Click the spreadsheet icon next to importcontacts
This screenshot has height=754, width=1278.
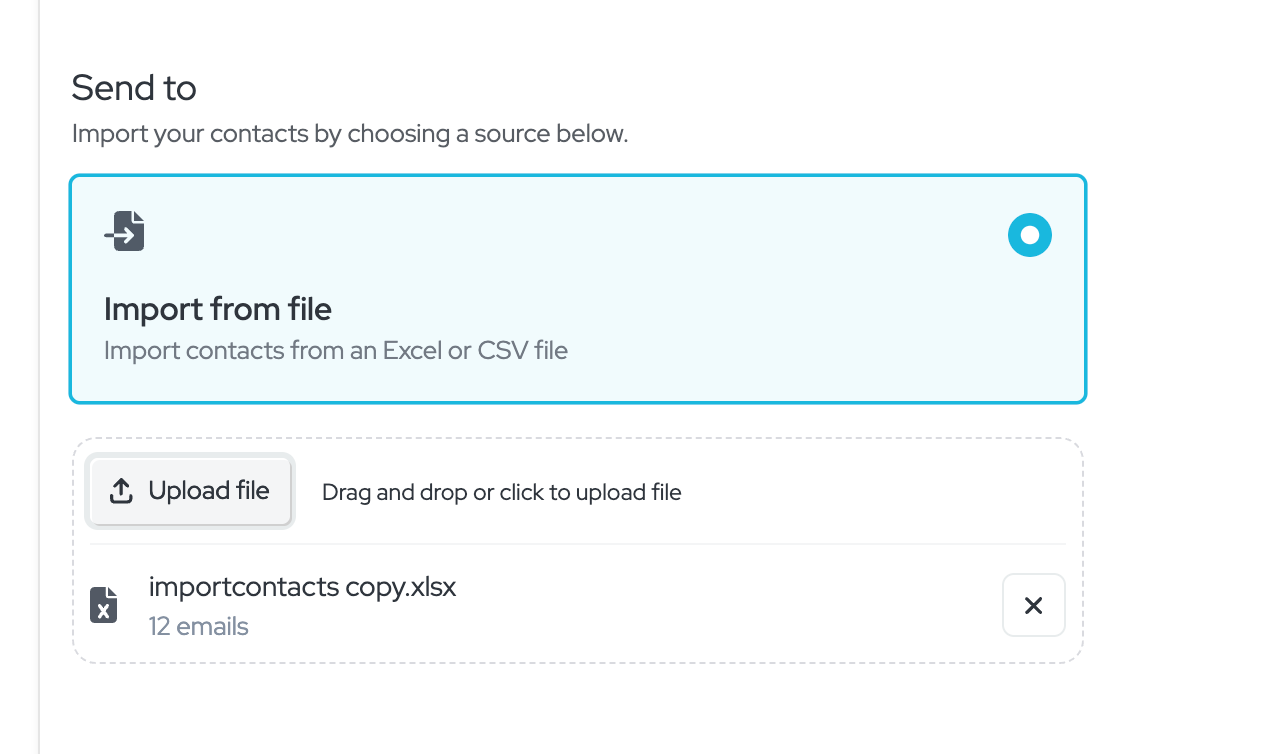[104, 605]
